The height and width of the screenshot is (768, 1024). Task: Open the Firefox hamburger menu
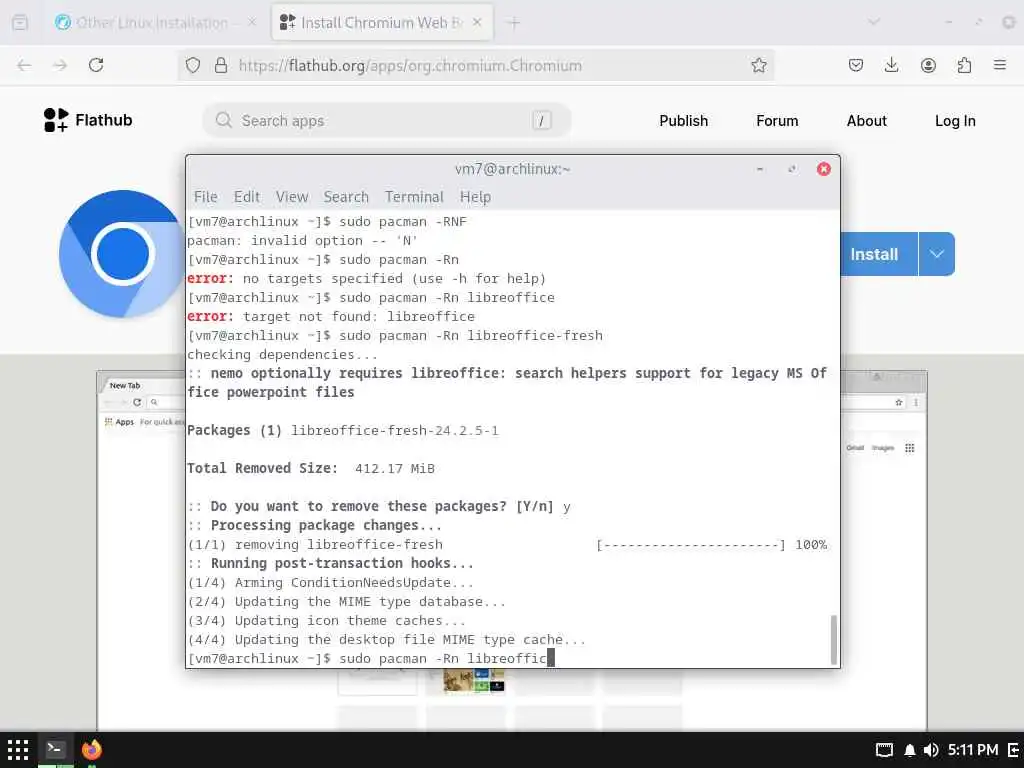(x=1000, y=65)
